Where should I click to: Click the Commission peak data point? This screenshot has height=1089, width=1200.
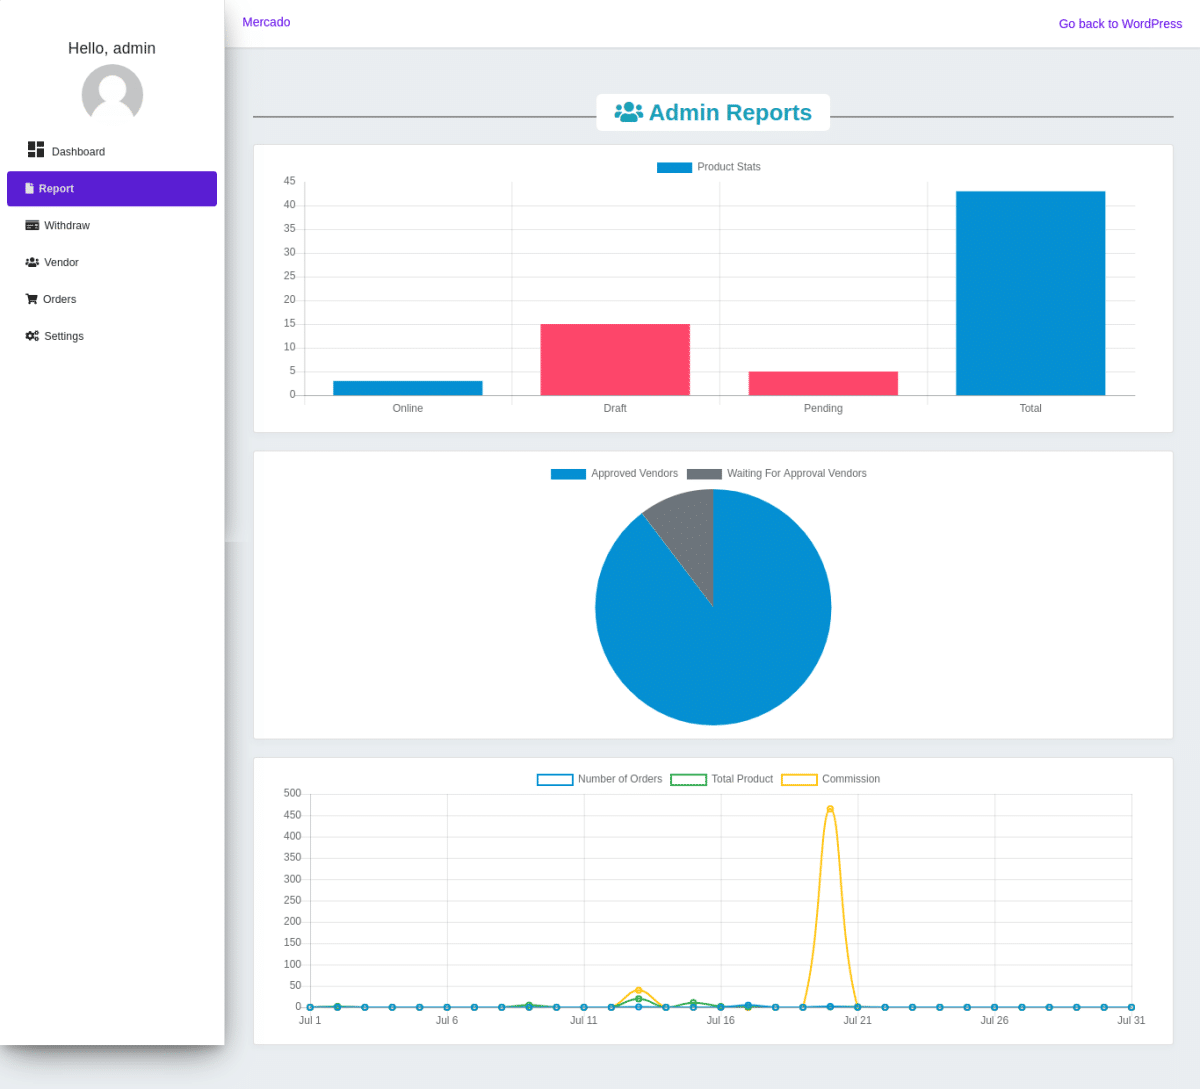pos(830,809)
